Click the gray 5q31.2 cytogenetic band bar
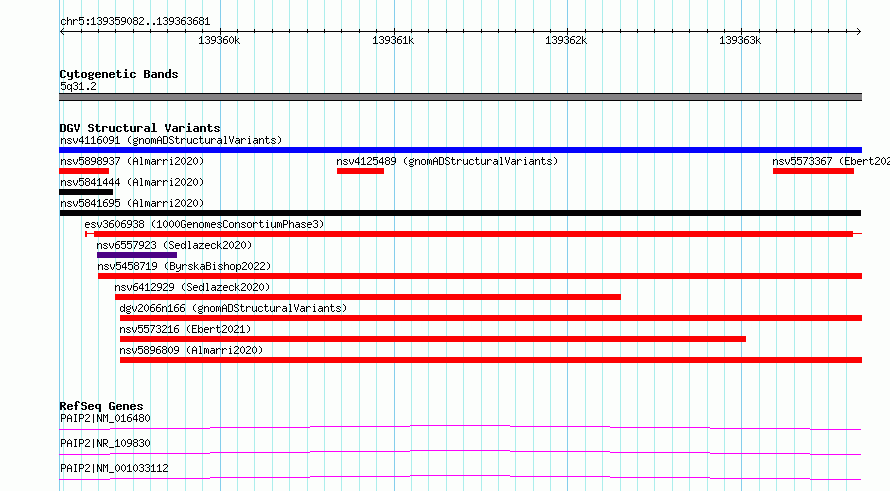 coord(460,97)
